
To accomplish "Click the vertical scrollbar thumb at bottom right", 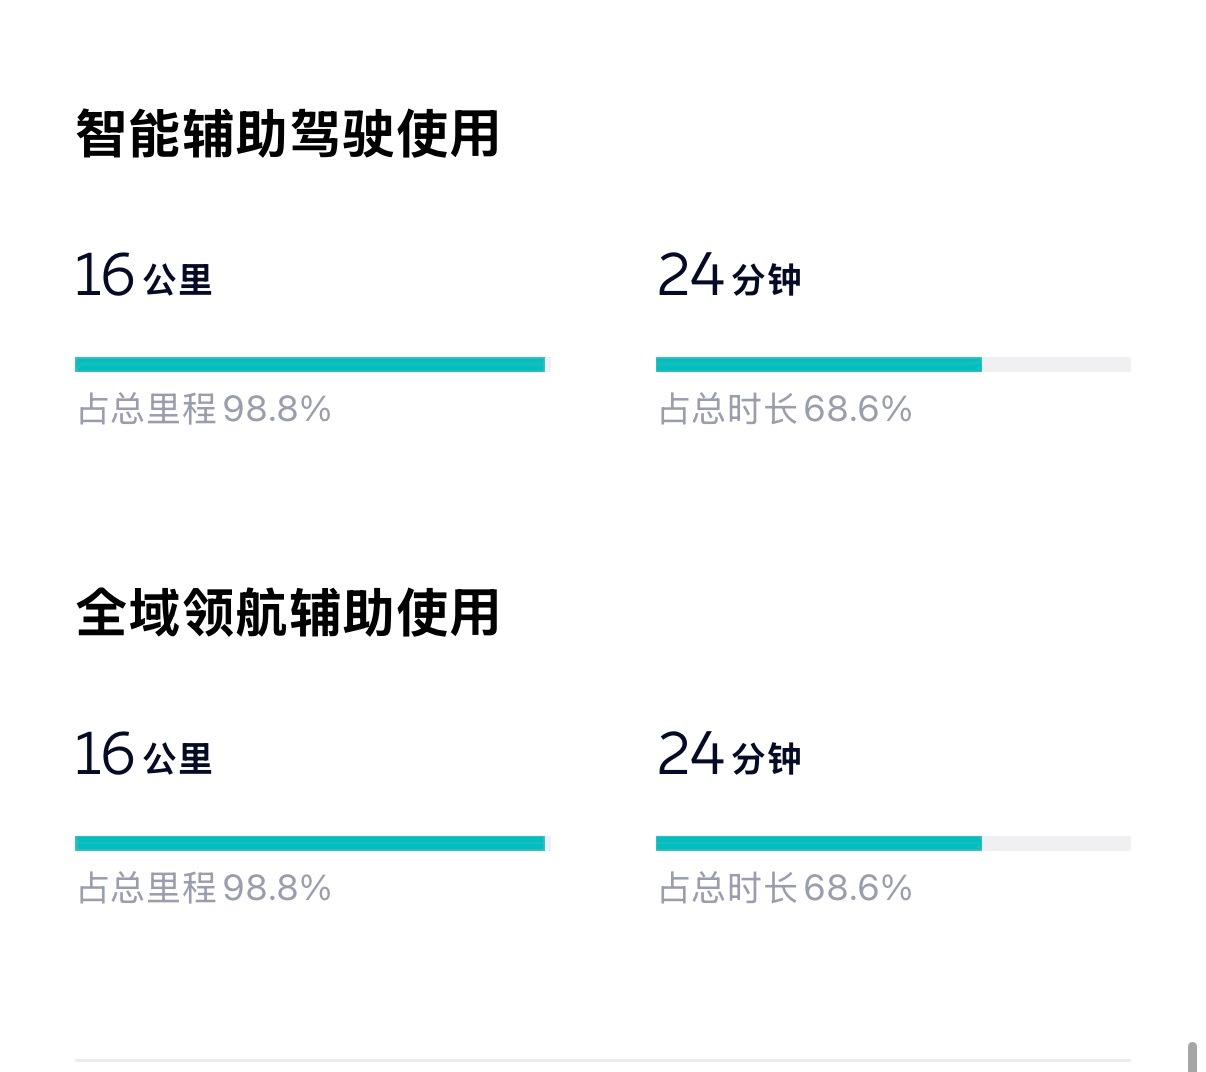I will pyautogui.click(x=1192, y=1057).
